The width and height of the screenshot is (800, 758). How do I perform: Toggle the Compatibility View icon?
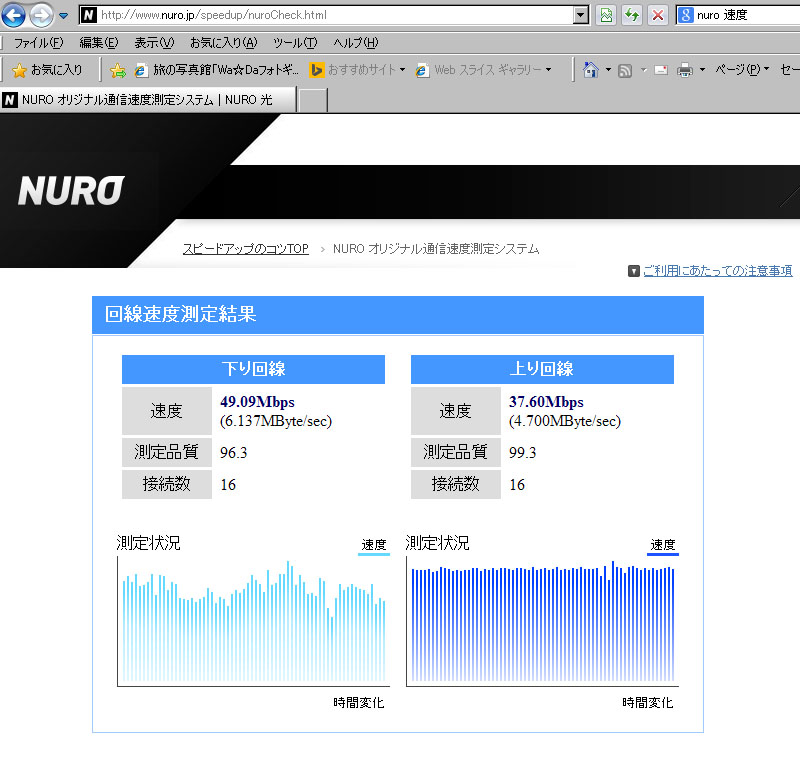point(606,15)
